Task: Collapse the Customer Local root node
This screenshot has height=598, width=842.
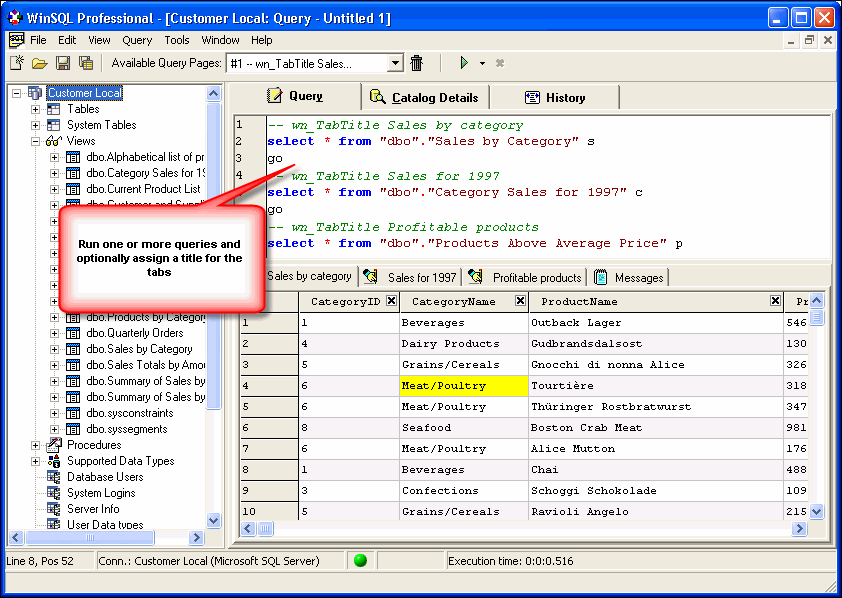Action: 17,93
